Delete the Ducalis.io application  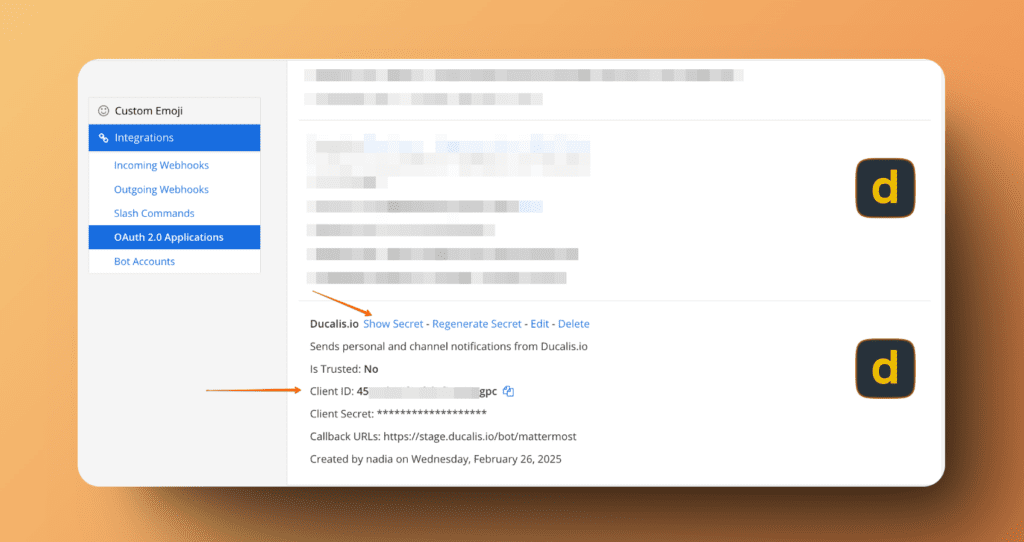pos(574,324)
